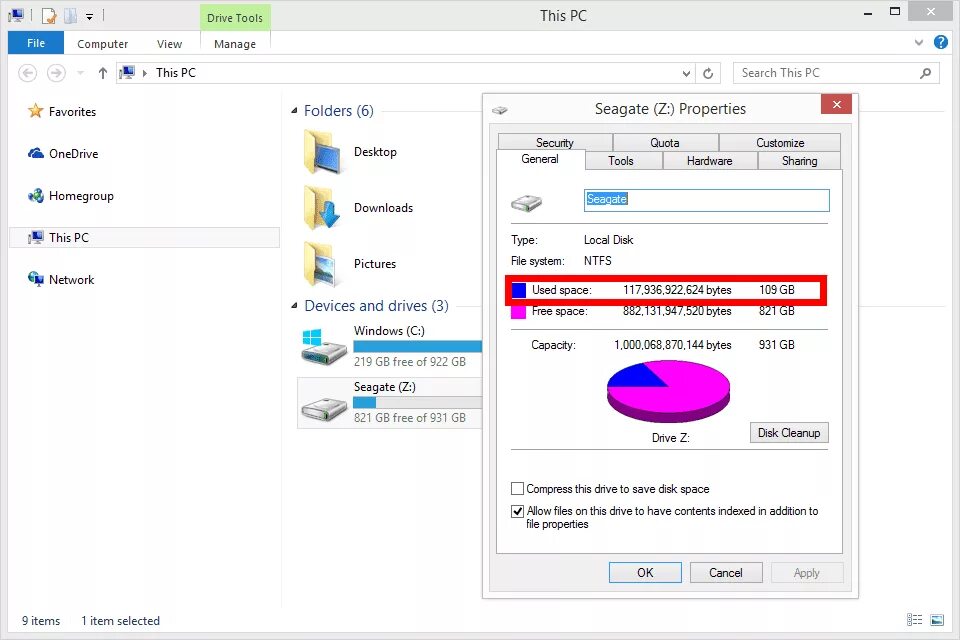Go up one folder level arrow
960x640 pixels.
[103, 73]
